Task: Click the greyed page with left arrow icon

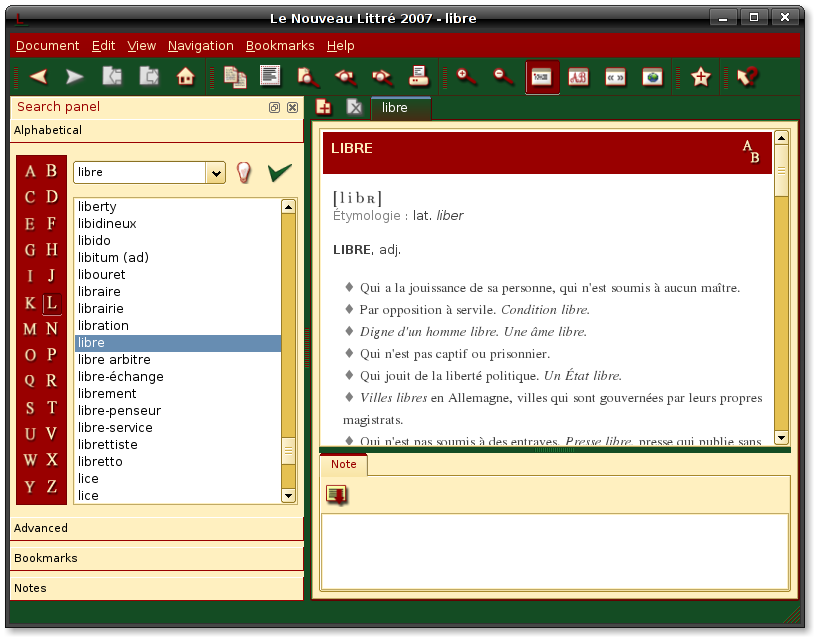Action: point(112,77)
